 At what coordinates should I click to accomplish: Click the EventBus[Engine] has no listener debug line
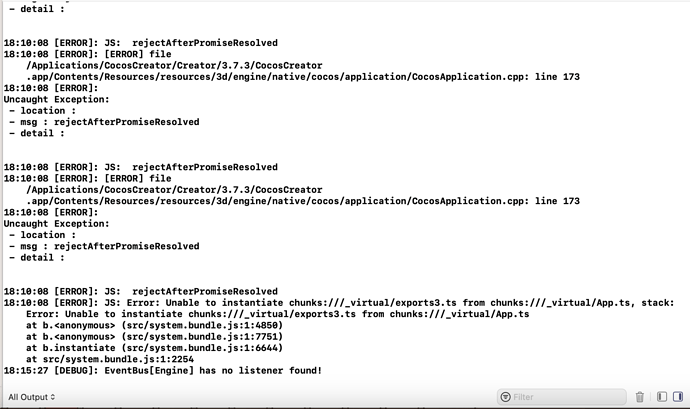point(163,371)
